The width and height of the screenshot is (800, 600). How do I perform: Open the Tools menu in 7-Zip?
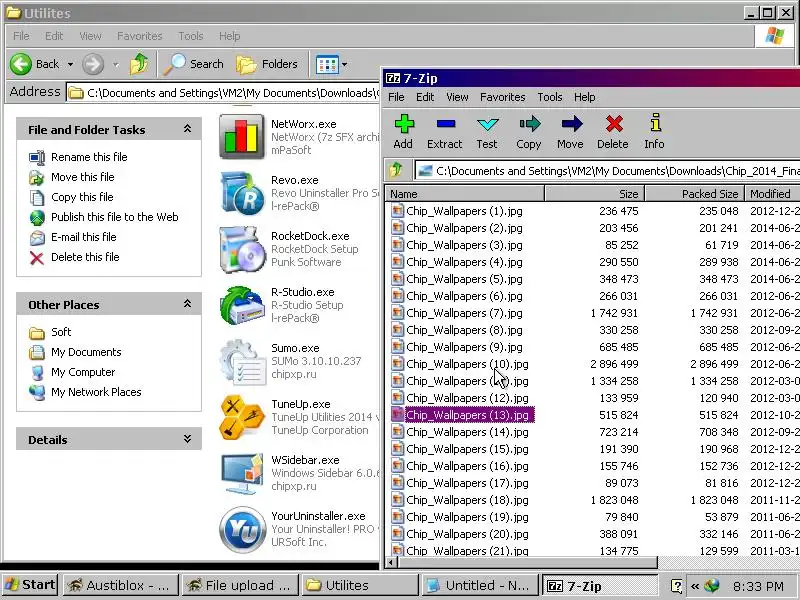(x=549, y=97)
